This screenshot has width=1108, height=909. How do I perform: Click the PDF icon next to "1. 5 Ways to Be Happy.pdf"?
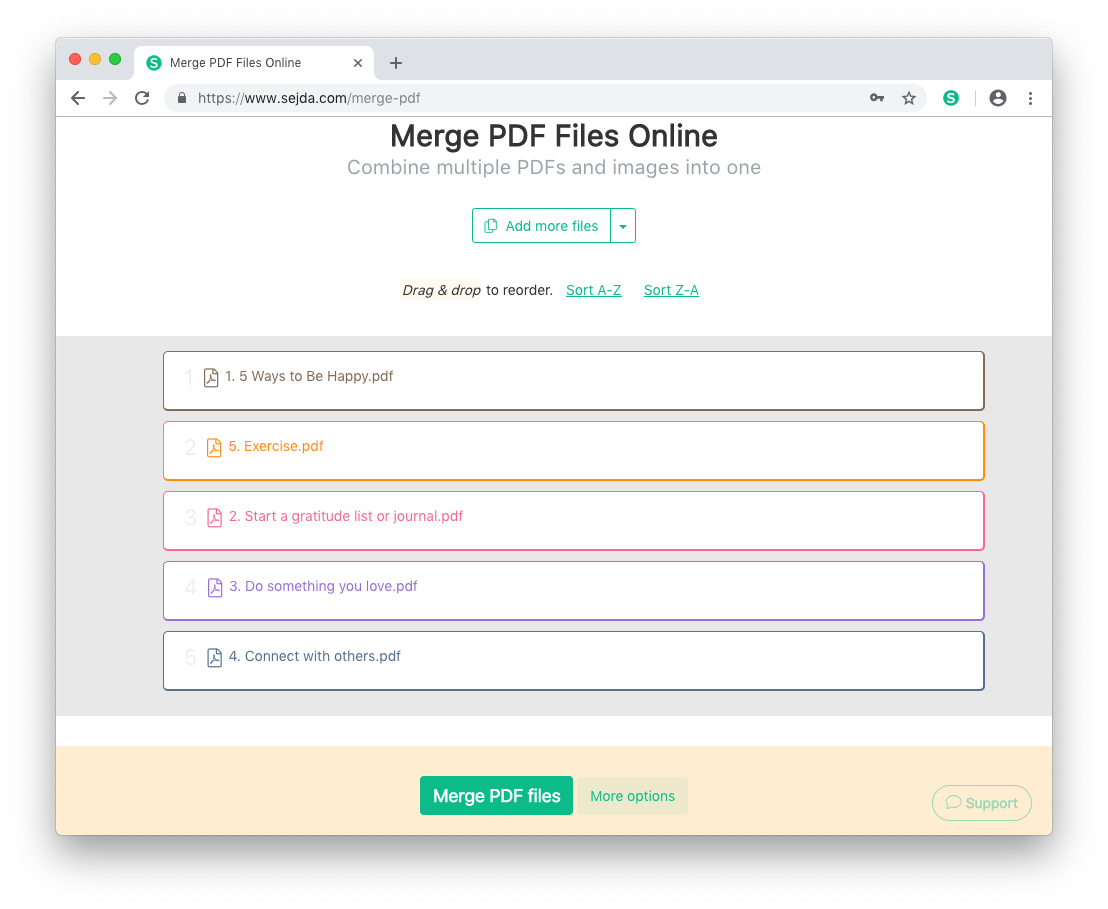click(210, 377)
